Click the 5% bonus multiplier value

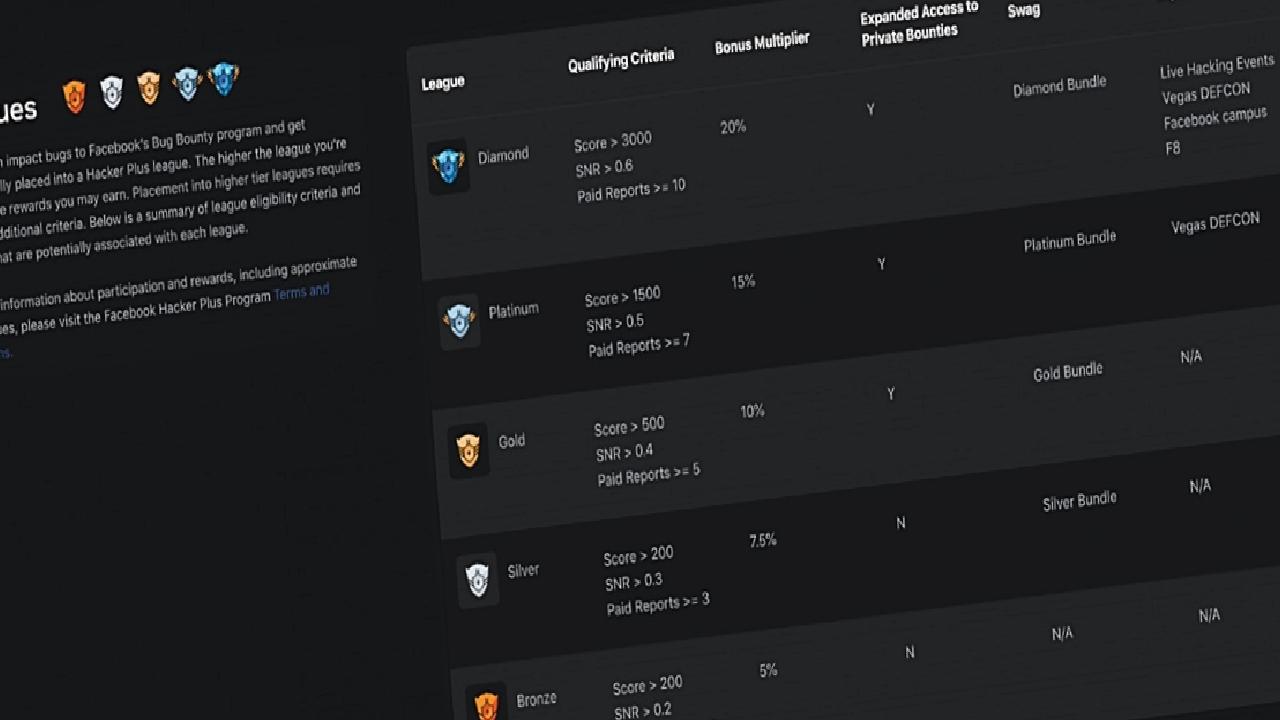[x=768, y=670]
